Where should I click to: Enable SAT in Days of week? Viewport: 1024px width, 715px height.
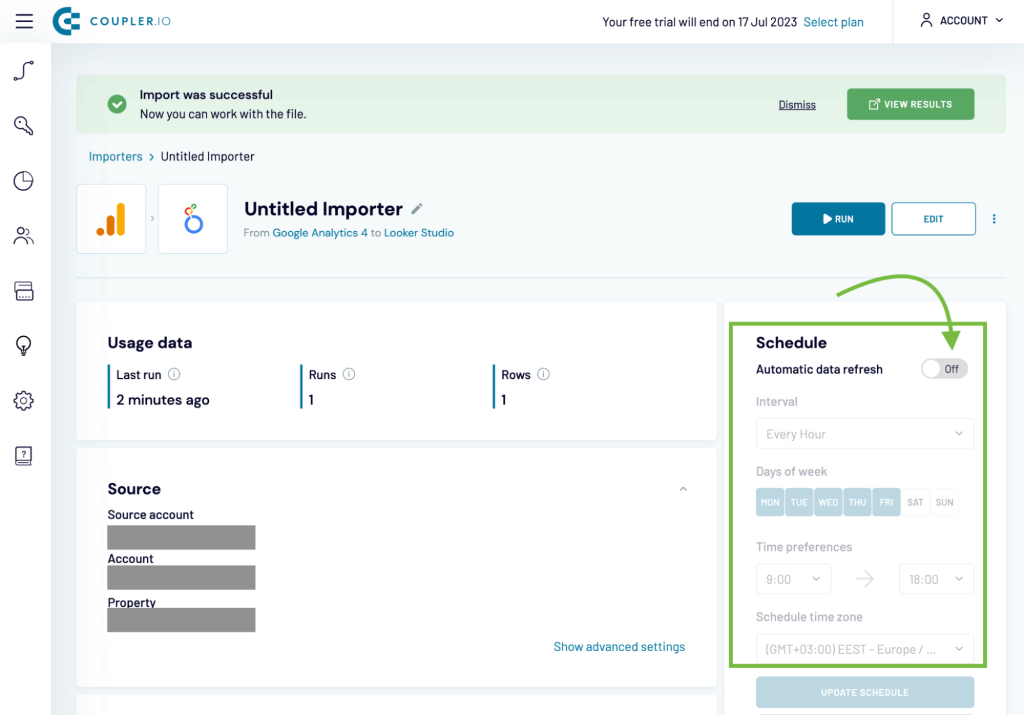(915, 501)
